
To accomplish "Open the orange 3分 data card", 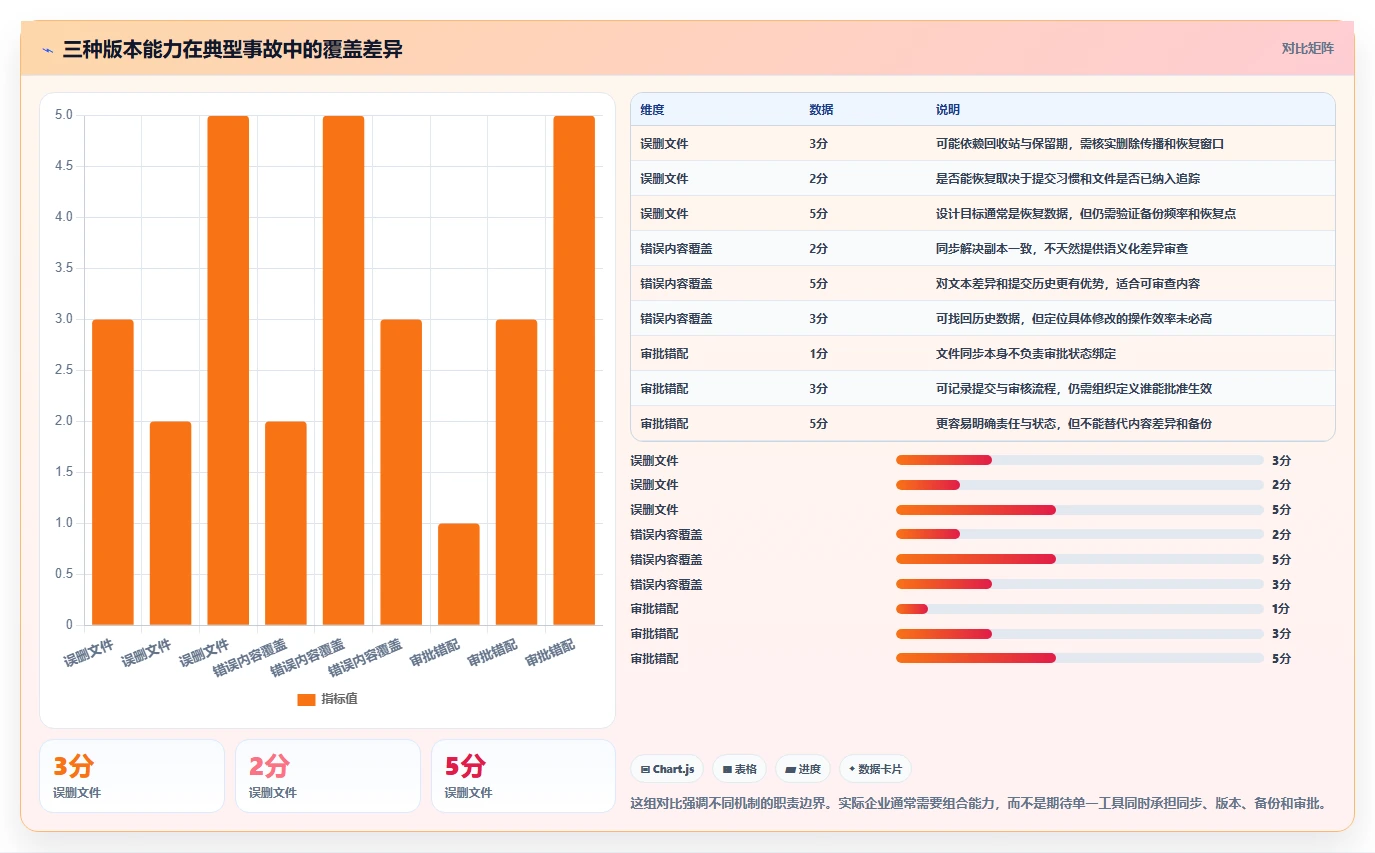I will (x=132, y=776).
